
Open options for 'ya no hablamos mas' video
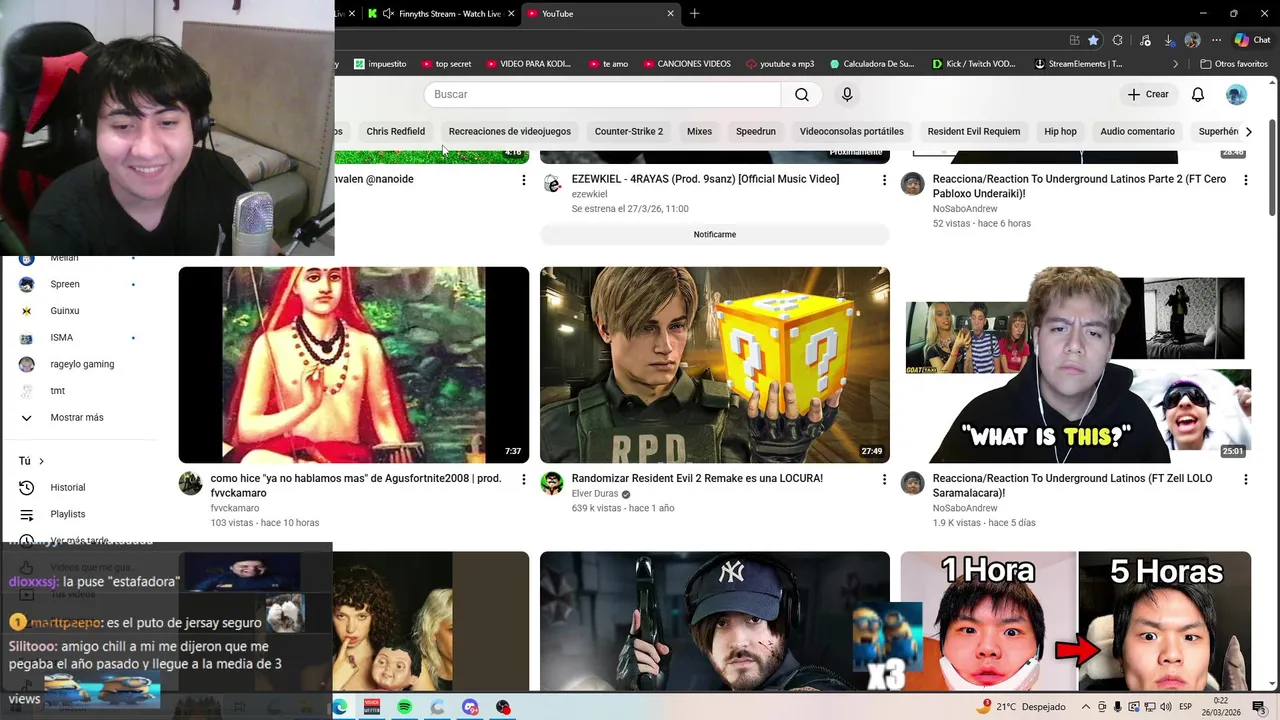coord(523,479)
